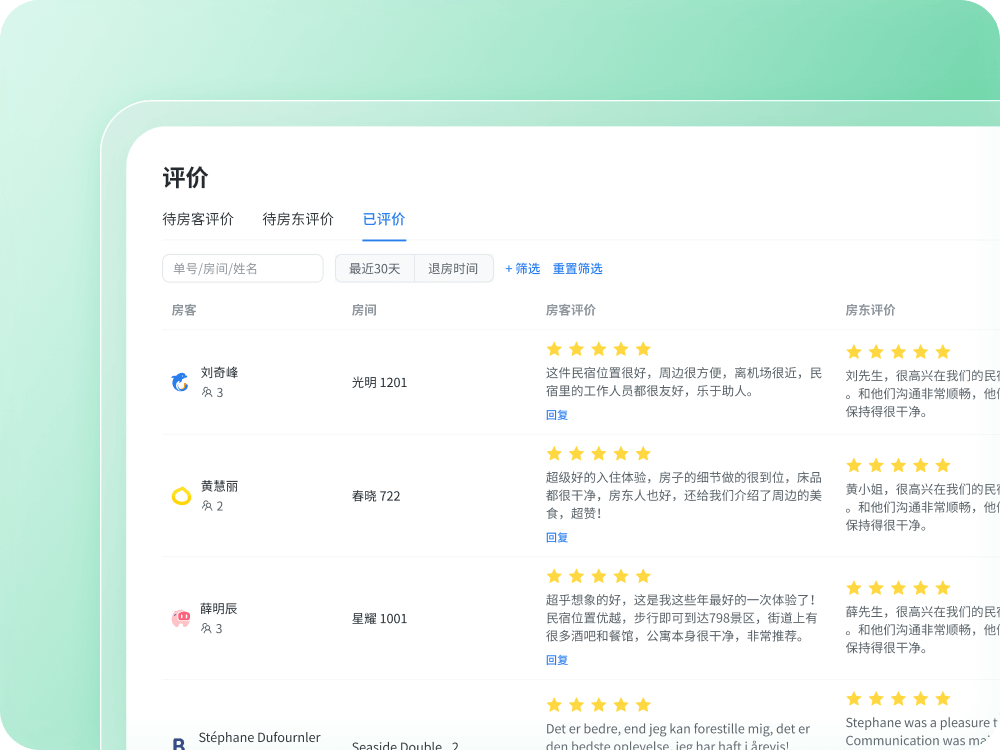Click the 重置筛选 reset link

click(578, 268)
